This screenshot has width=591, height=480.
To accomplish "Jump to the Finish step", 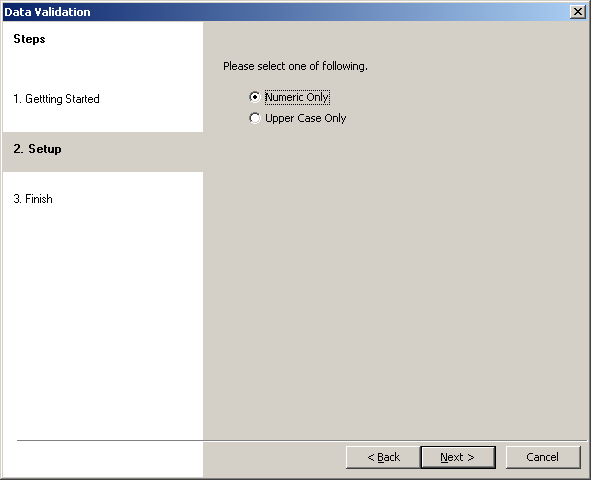I will point(33,199).
